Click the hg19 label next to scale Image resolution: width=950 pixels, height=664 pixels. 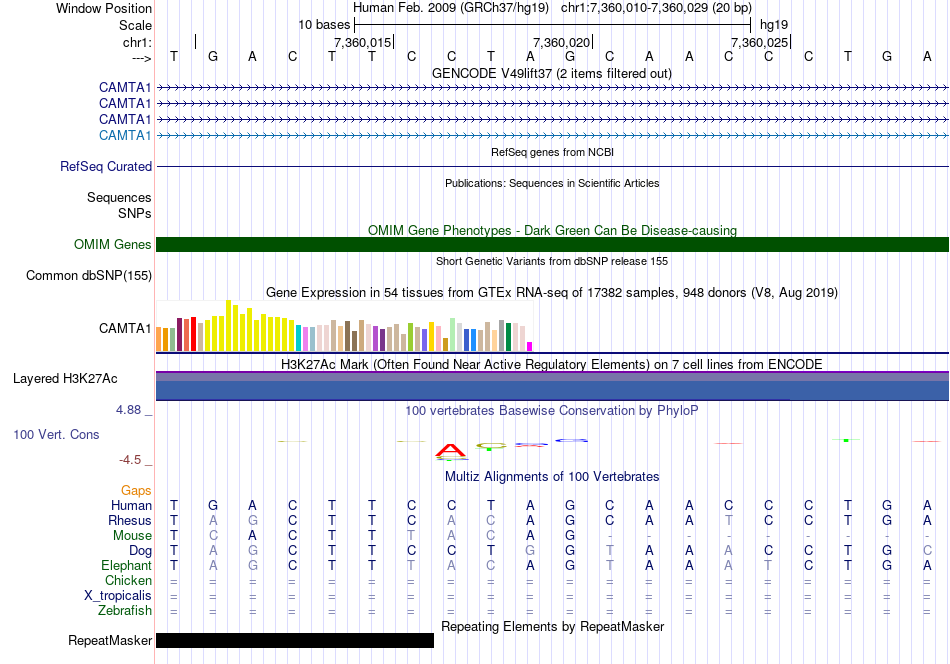774,25
